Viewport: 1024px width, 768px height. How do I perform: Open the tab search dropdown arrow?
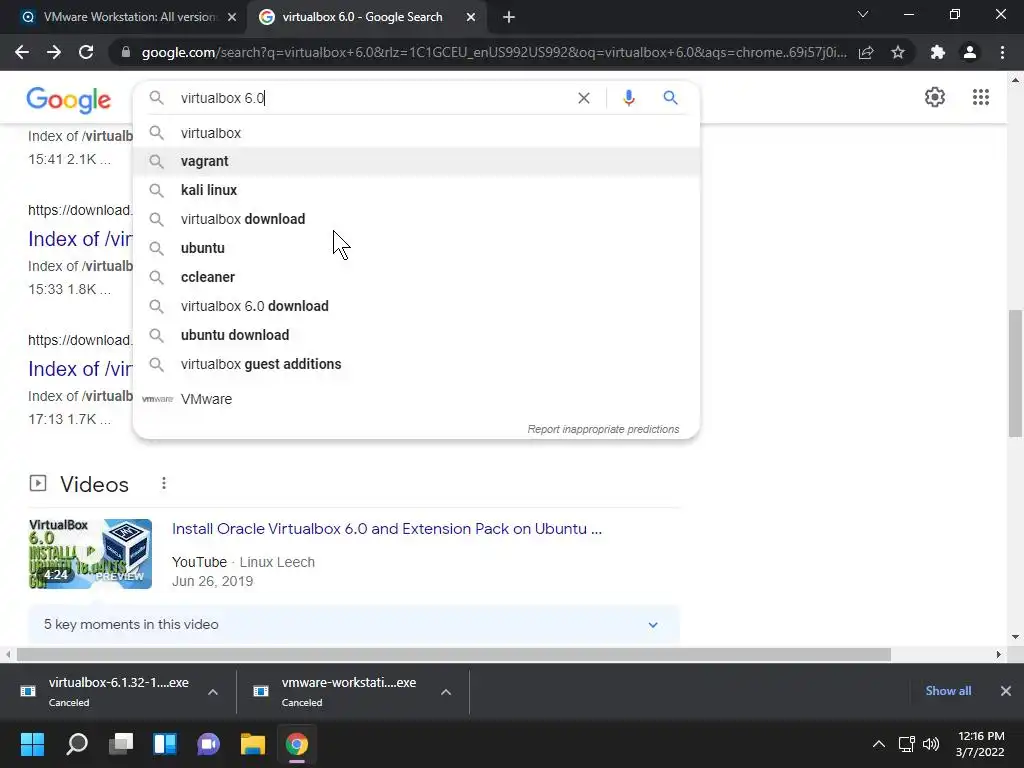tap(863, 14)
